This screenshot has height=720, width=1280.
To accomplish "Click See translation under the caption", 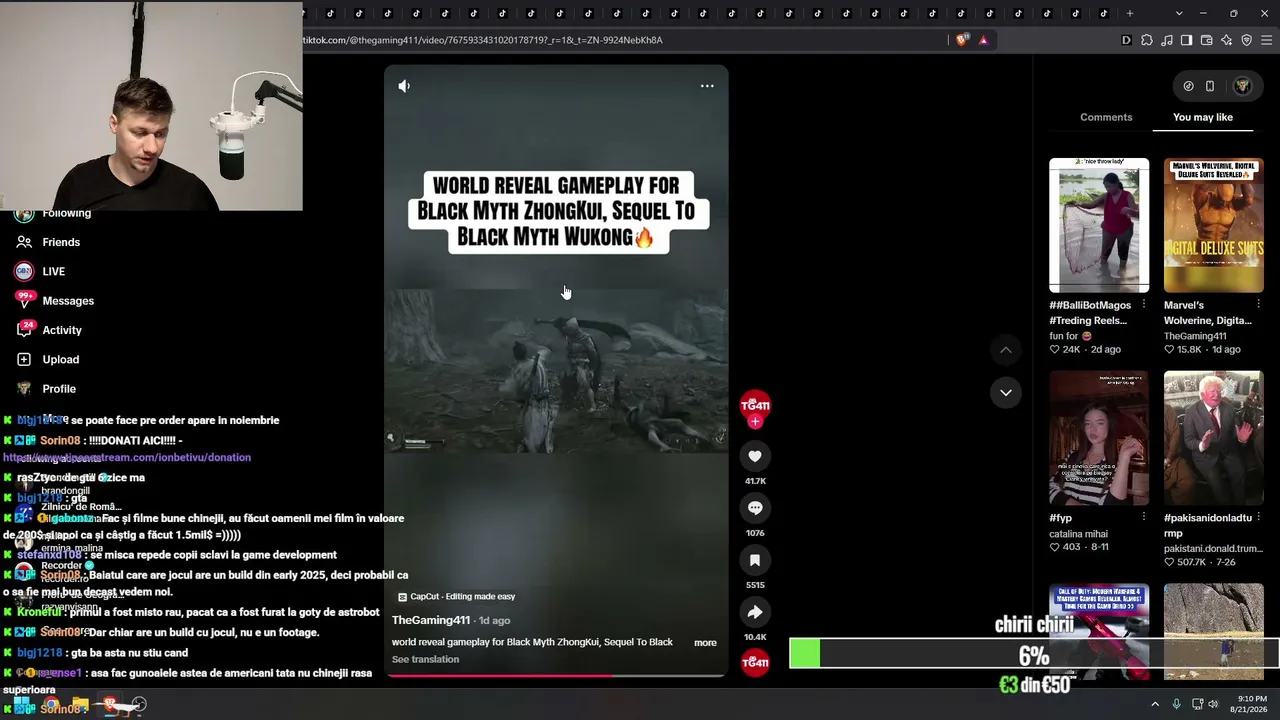I will point(425,659).
